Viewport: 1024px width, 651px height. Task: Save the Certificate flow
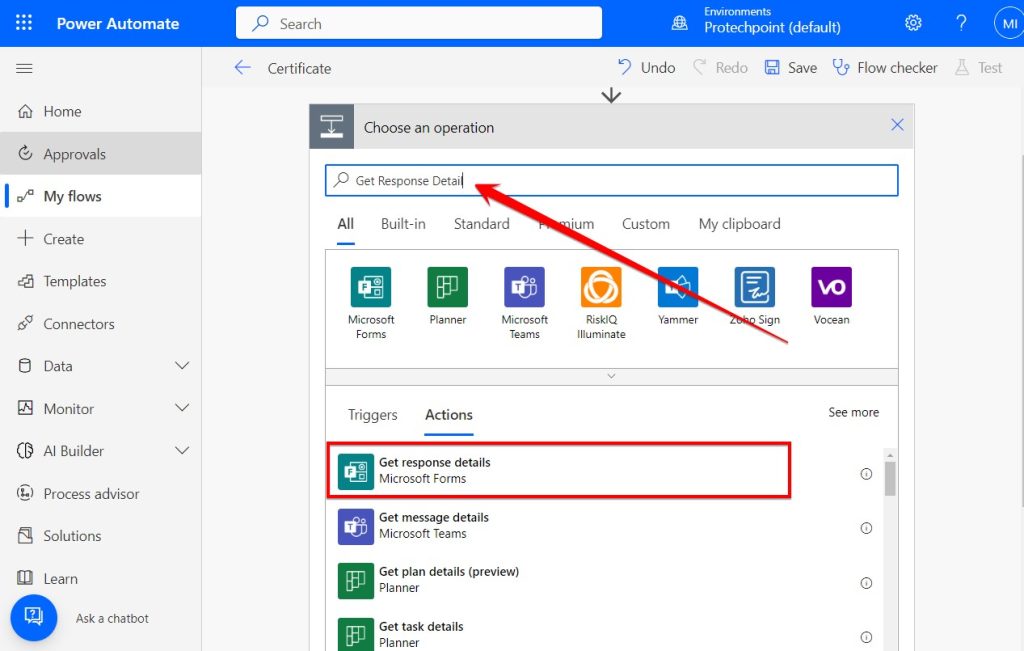(789, 67)
